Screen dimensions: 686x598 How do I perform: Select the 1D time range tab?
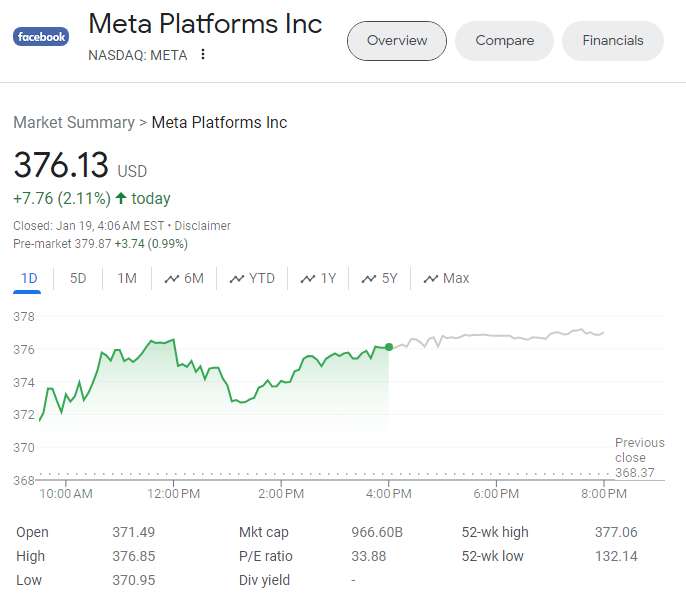(x=29, y=278)
